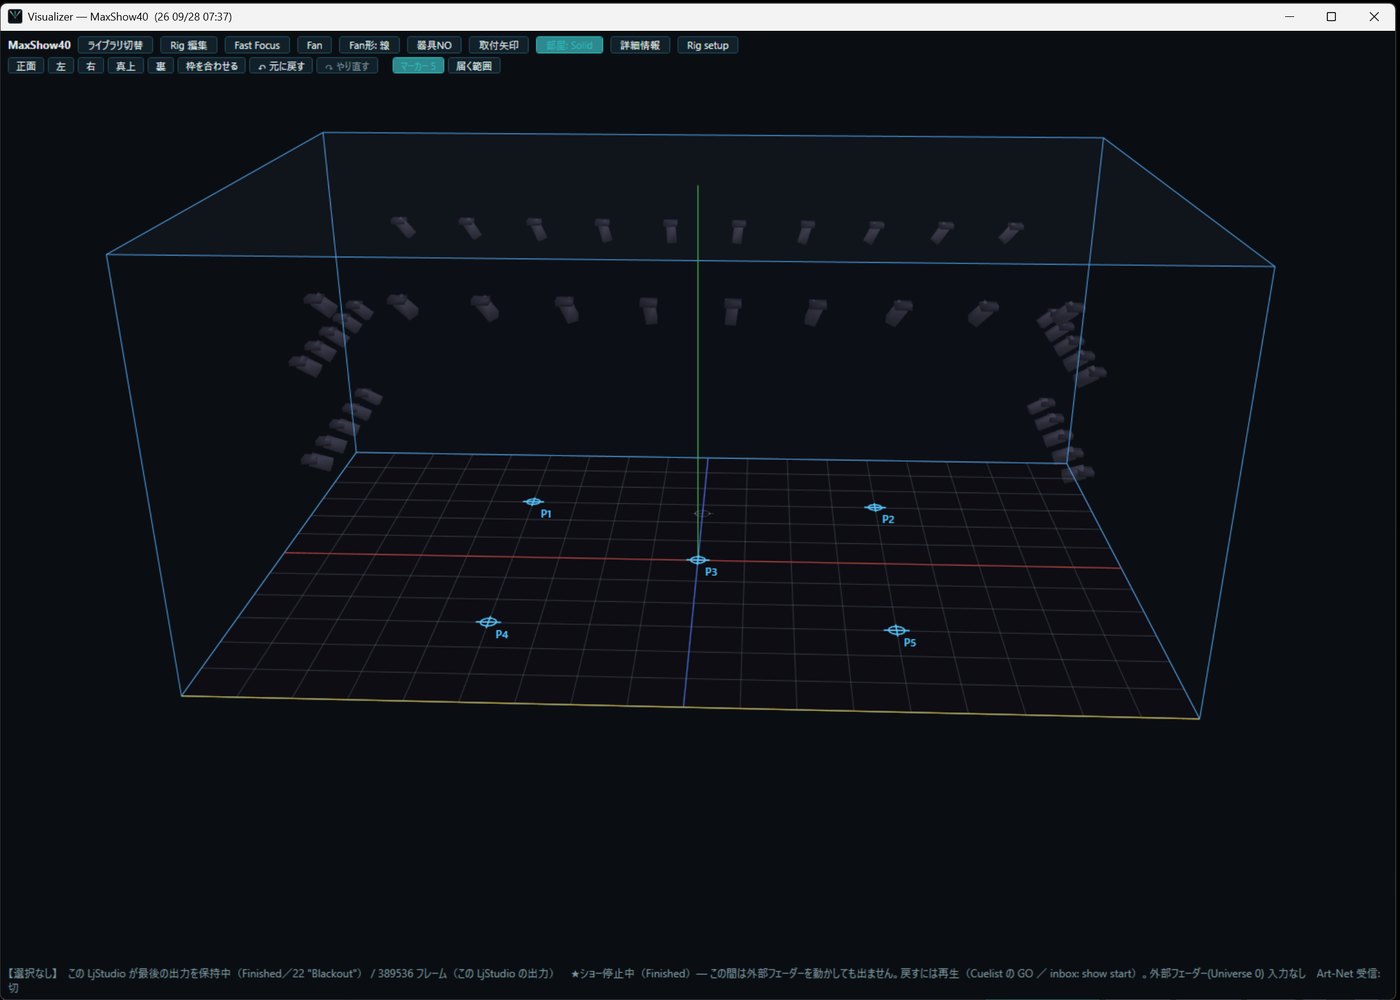Screen dimensions: 1400x1000
Task: Activate Fast Focus
Action: [257, 45]
